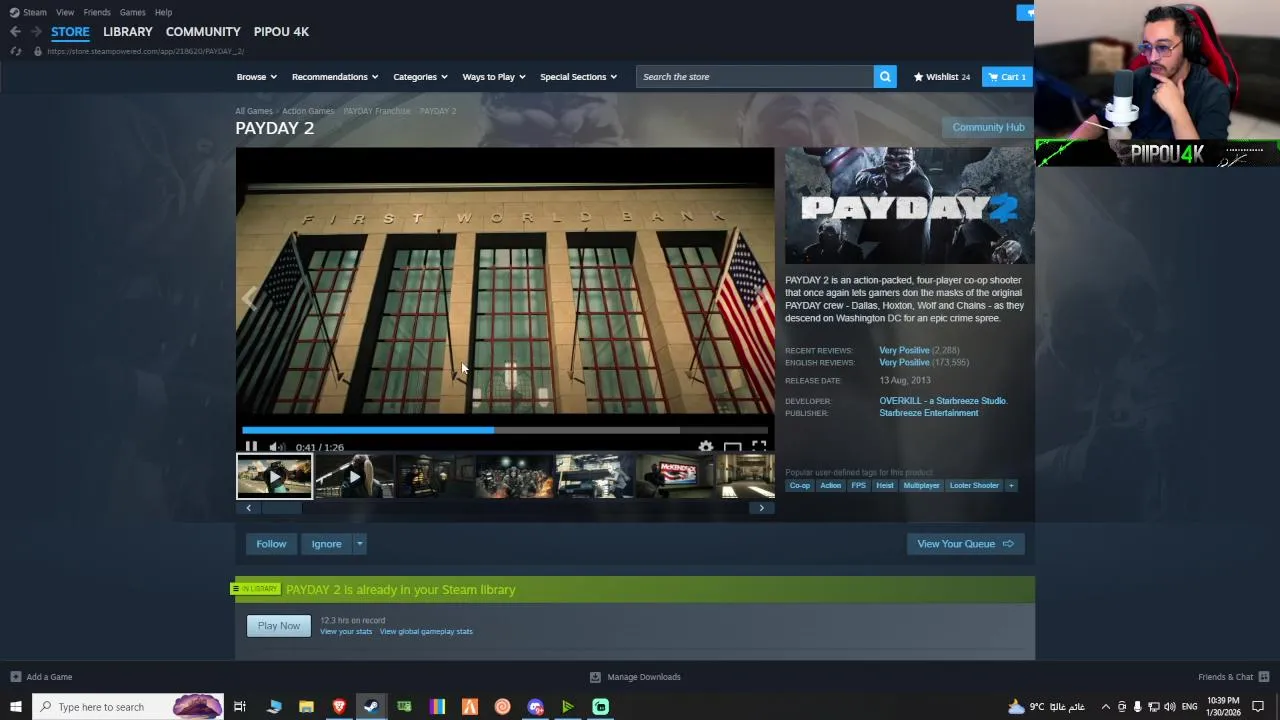
Task: Click the Action tag
Action: click(831, 486)
